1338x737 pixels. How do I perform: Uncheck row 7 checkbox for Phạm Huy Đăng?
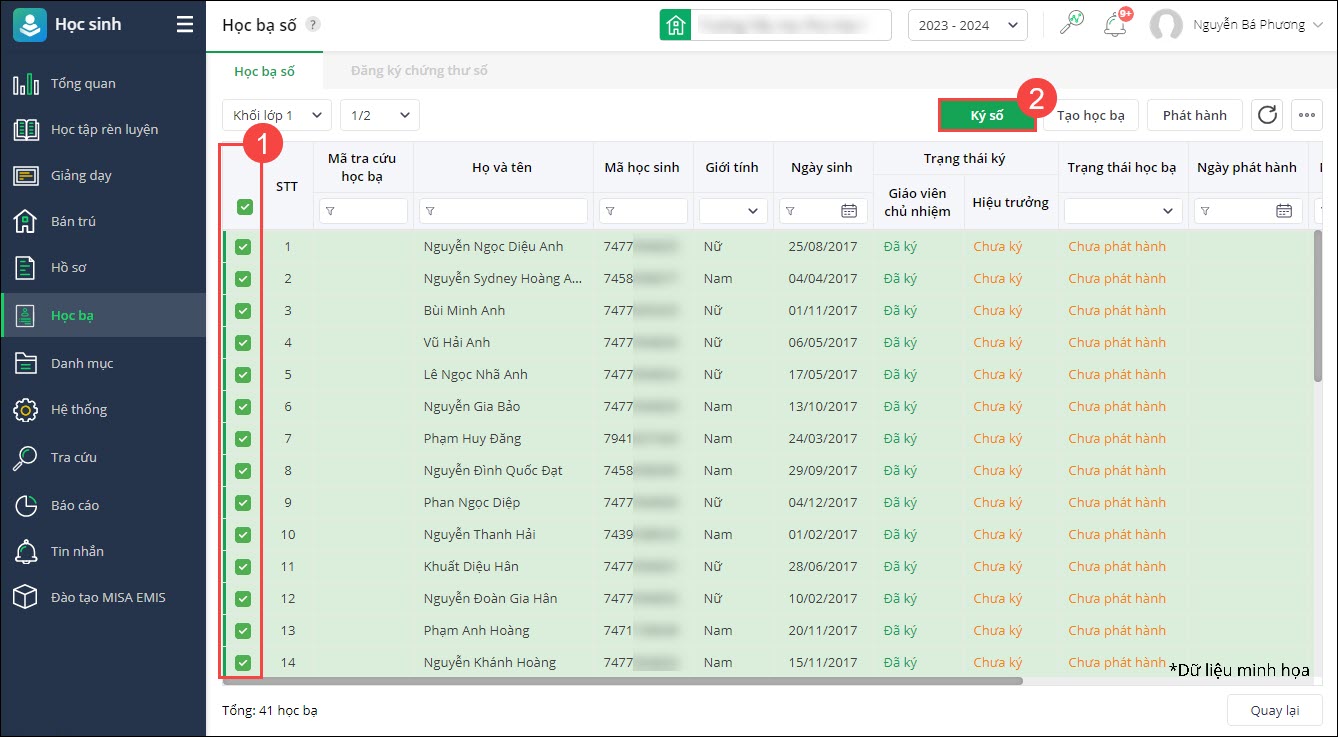[x=243, y=439]
